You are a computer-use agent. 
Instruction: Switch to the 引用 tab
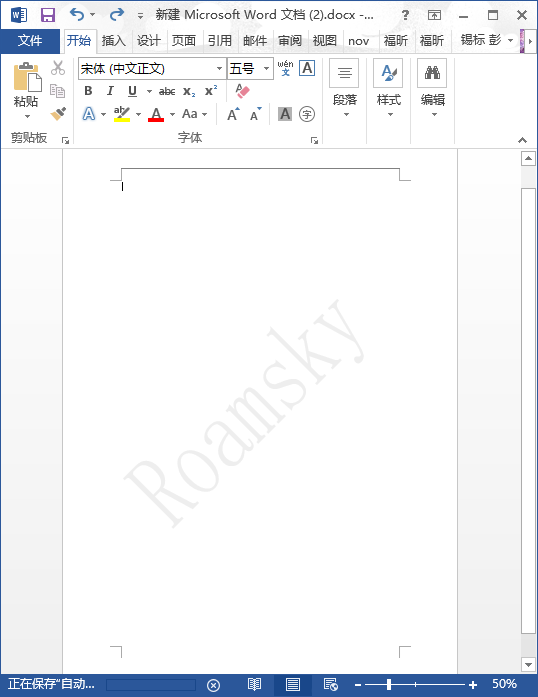[220, 41]
